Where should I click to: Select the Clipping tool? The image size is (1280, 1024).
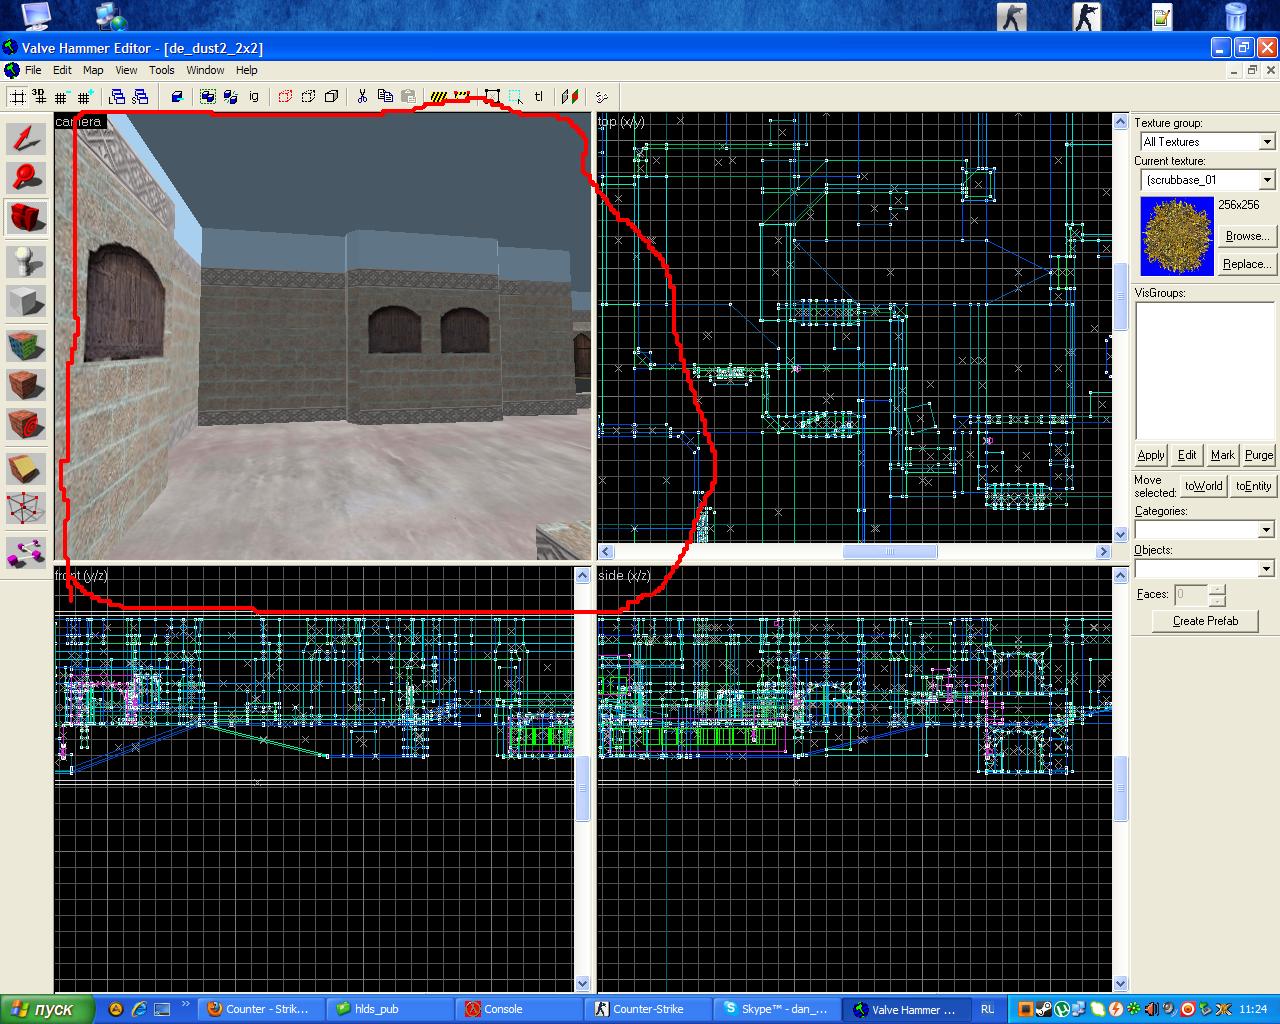[26, 468]
